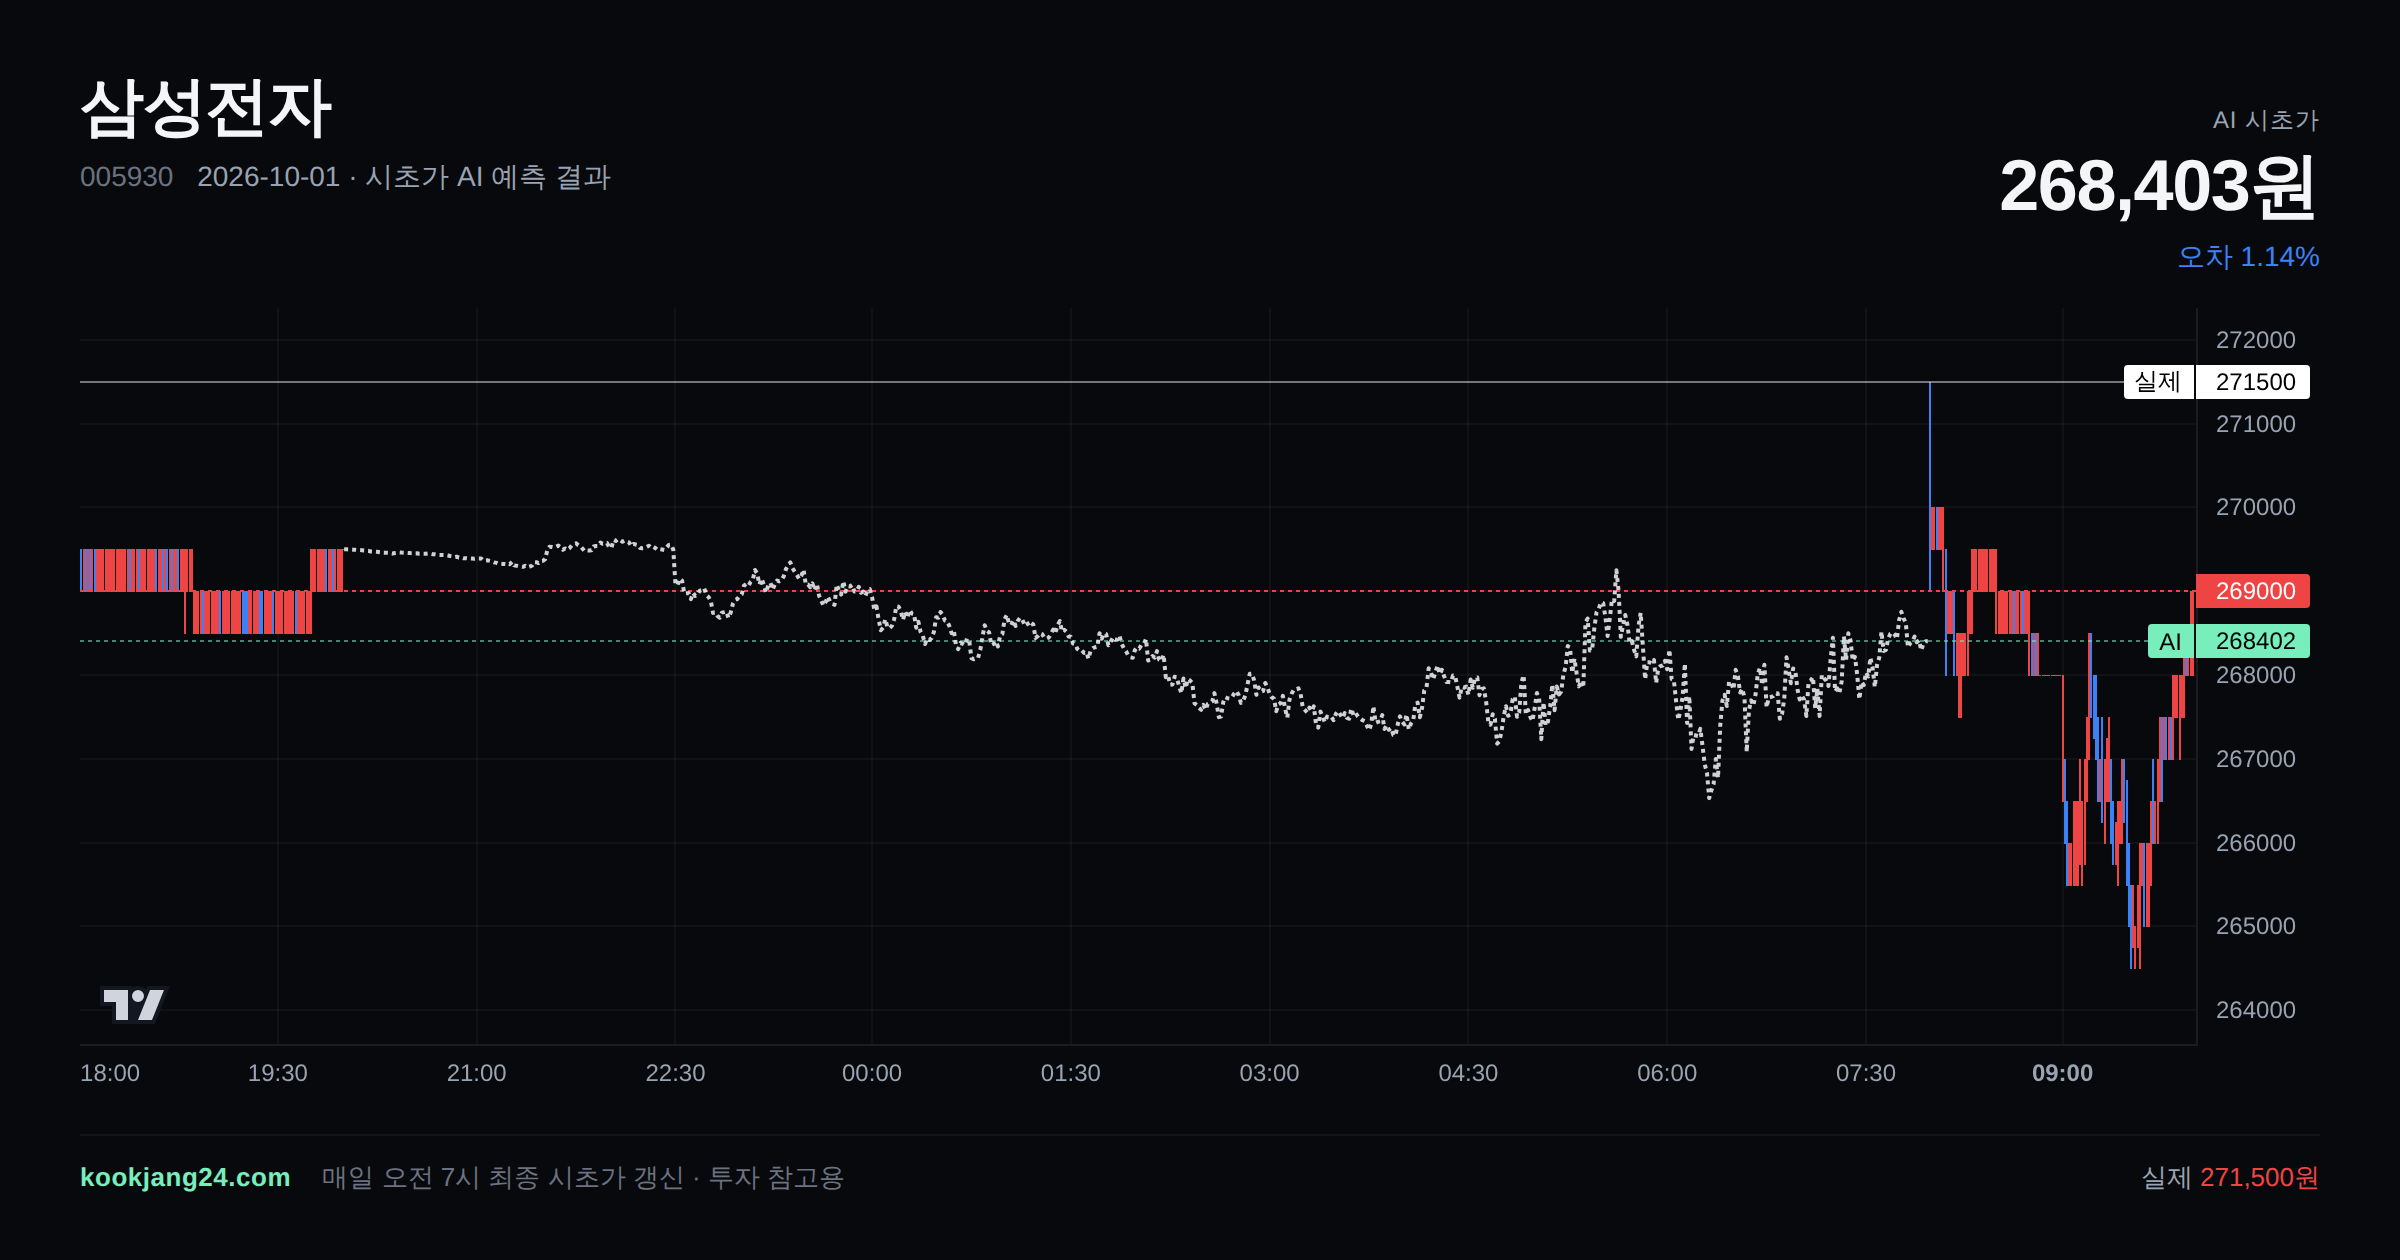Click the 실제 271500 price label
This screenshot has width=2400, height=1260.
[2216, 382]
